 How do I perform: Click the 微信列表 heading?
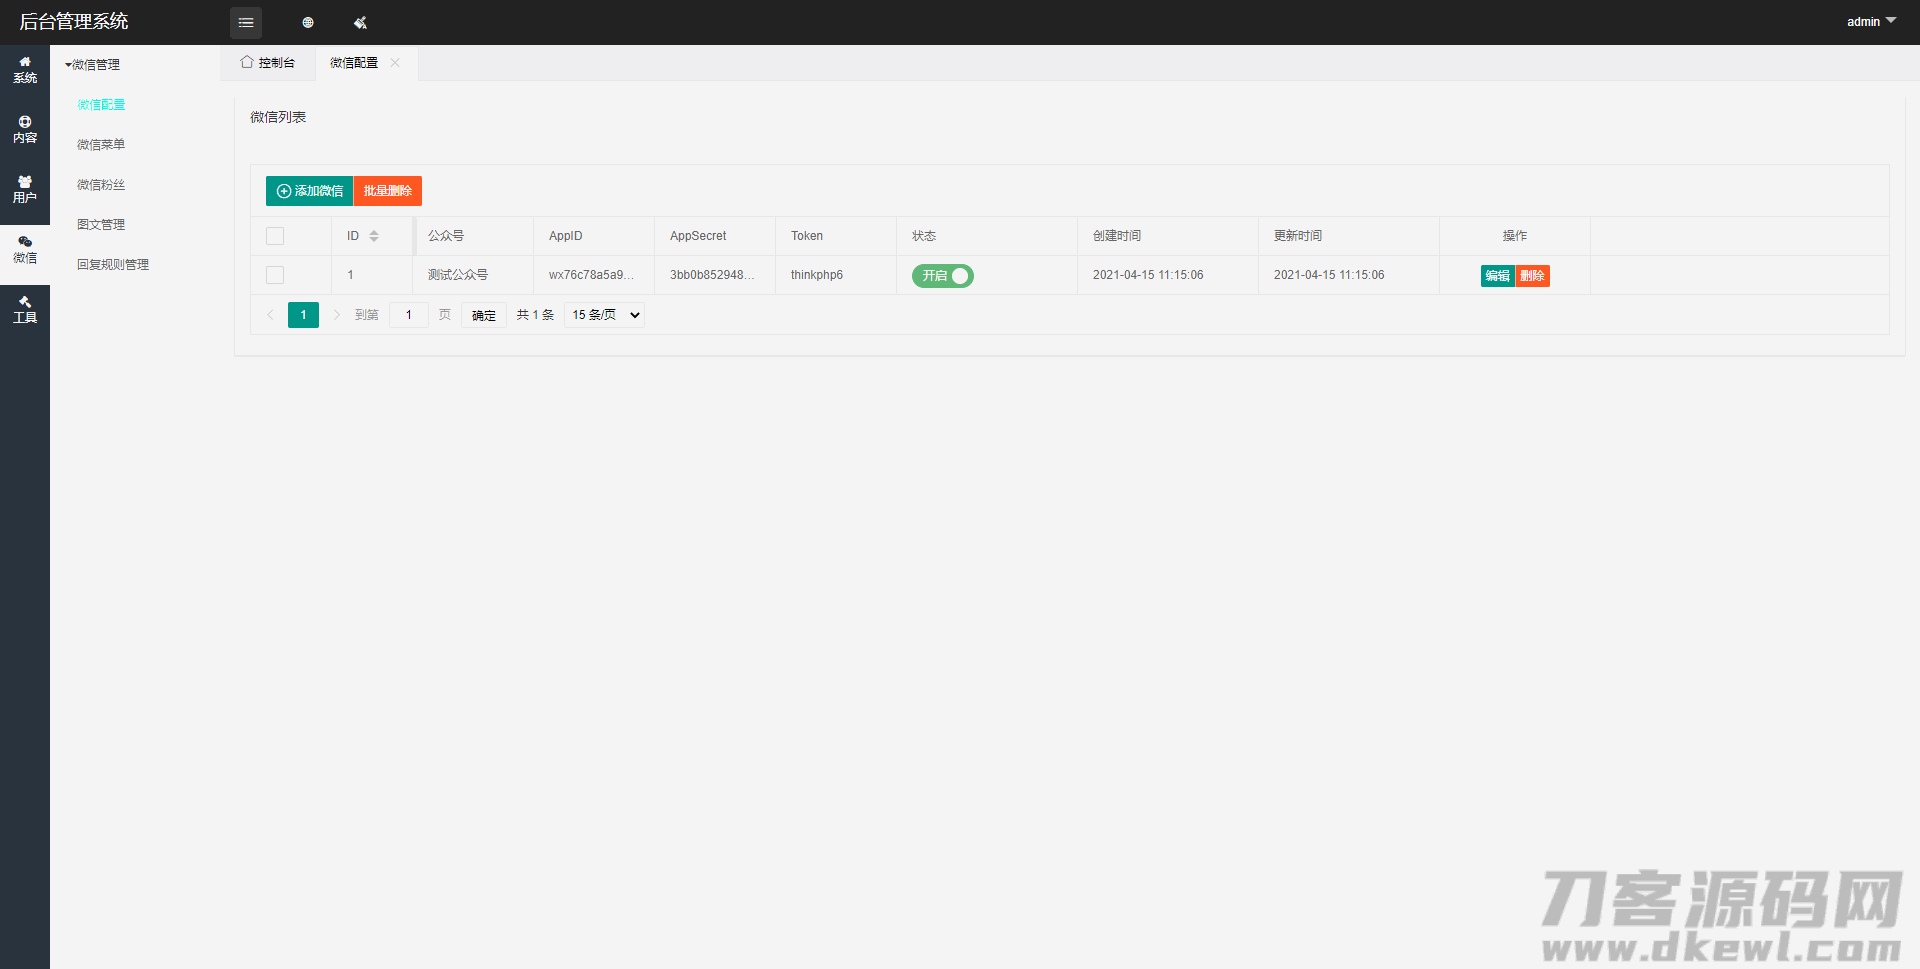(x=278, y=117)
